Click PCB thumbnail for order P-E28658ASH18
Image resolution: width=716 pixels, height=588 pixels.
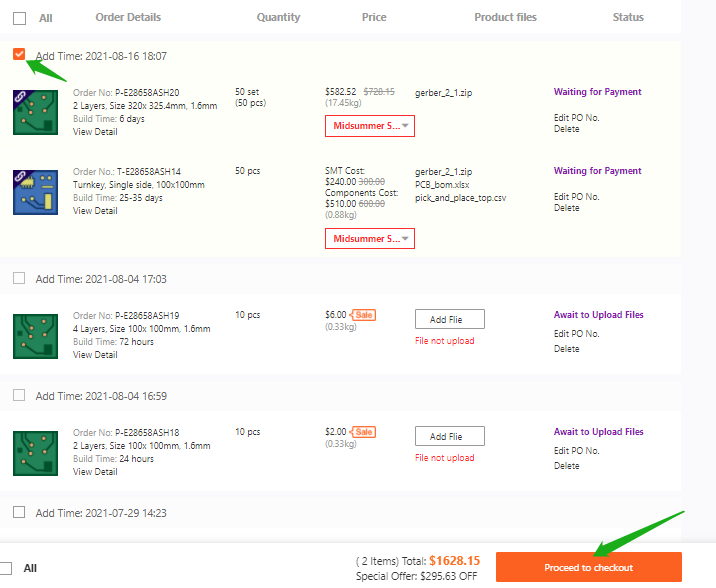34,452
